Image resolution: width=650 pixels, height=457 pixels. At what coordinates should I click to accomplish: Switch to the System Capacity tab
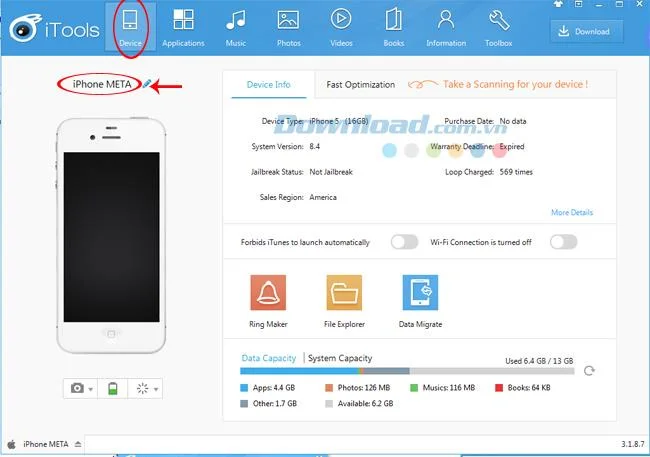[340, 358]
